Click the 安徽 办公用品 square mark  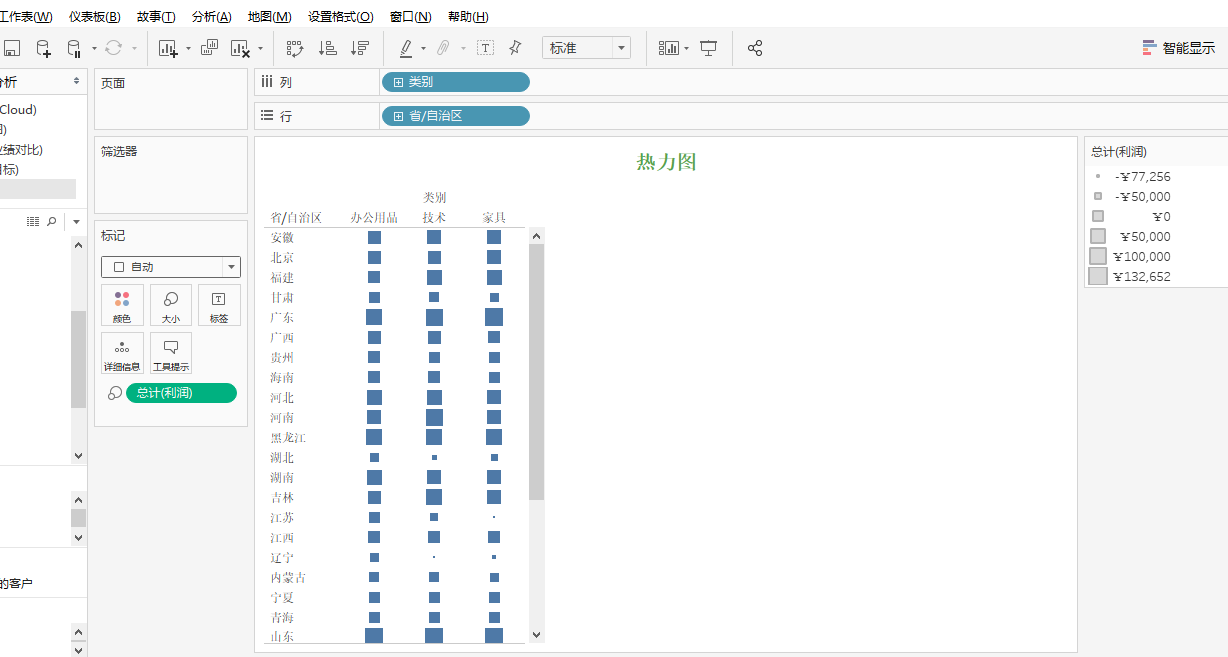[374, 237]
